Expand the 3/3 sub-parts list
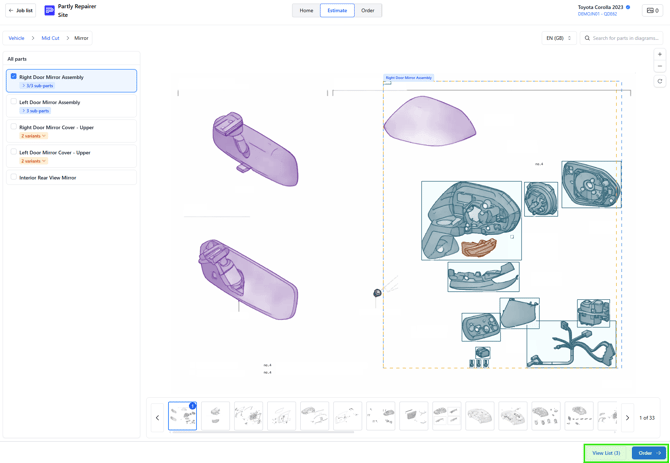 tap(37, 86)
